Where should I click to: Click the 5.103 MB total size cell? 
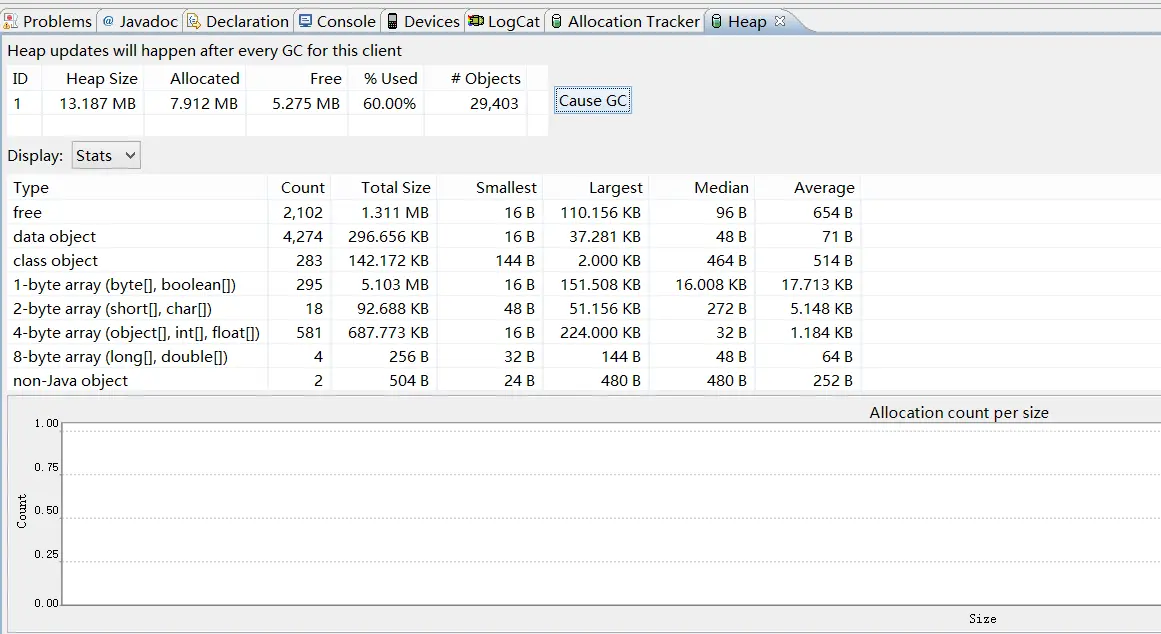pyautogui.click(x=395, y=284)
